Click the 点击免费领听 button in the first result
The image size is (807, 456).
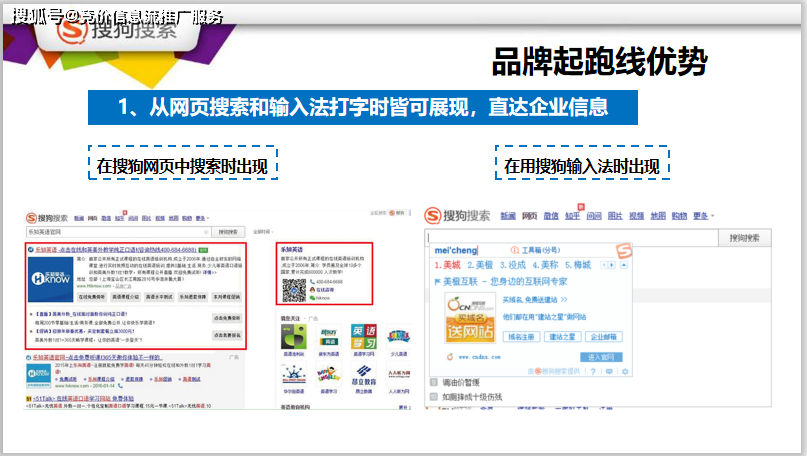tap(227, 318)
